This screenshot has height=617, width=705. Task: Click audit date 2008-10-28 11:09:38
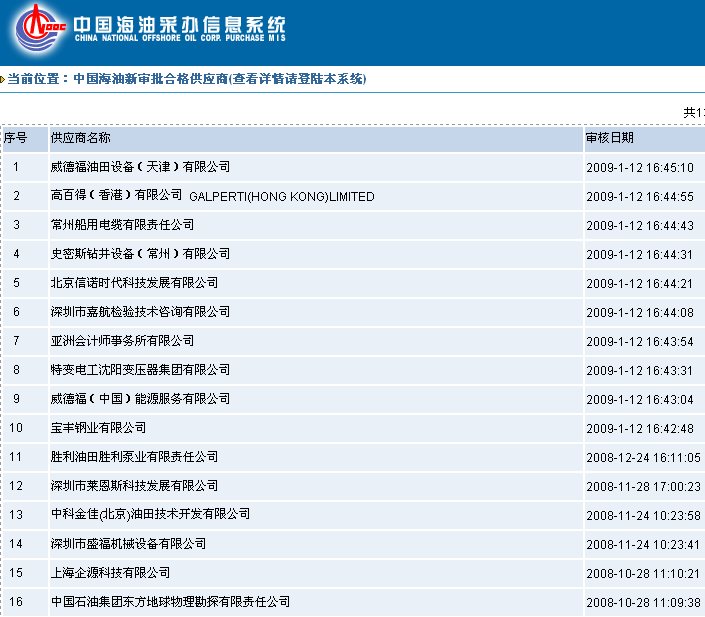(643, 603)
